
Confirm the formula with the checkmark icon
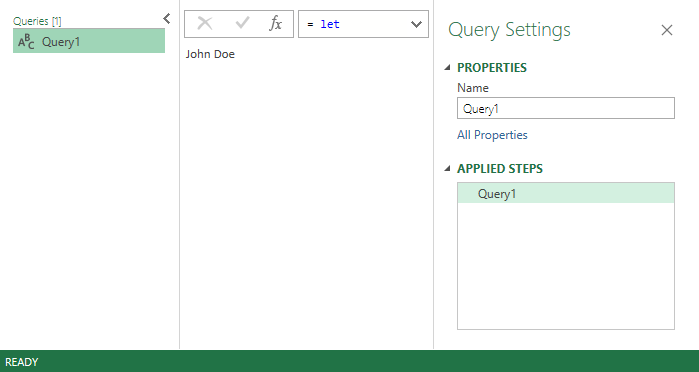pyautogui.click(x=242, y=23)
